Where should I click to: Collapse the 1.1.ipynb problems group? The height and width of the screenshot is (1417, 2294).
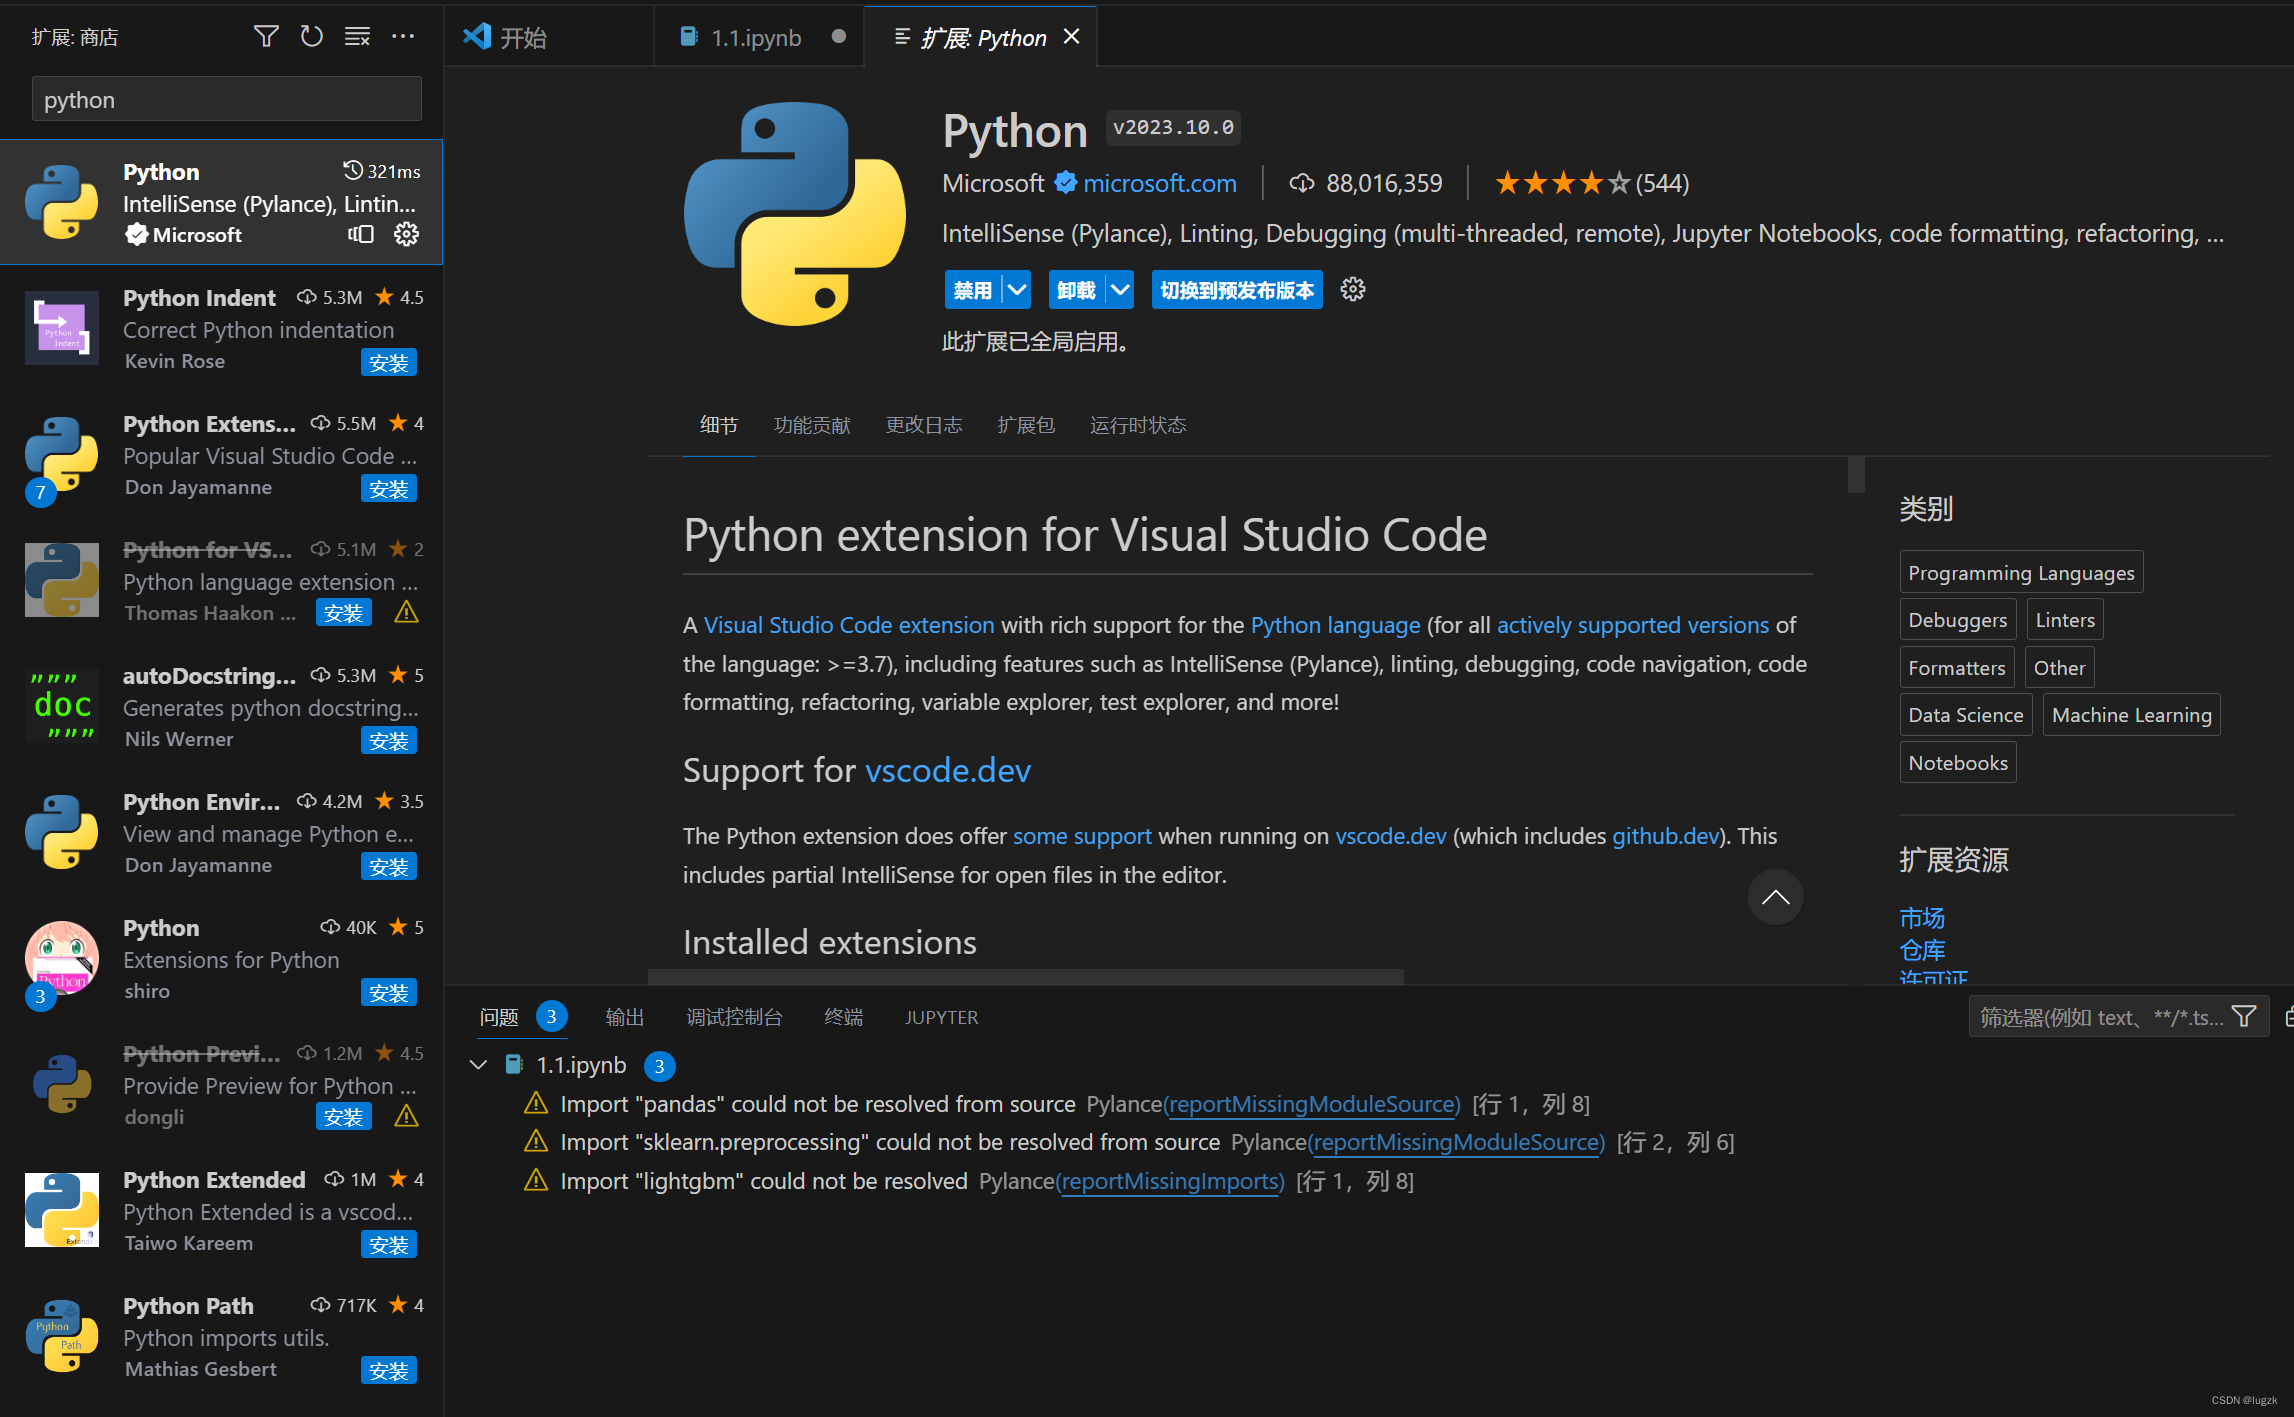478,1066
